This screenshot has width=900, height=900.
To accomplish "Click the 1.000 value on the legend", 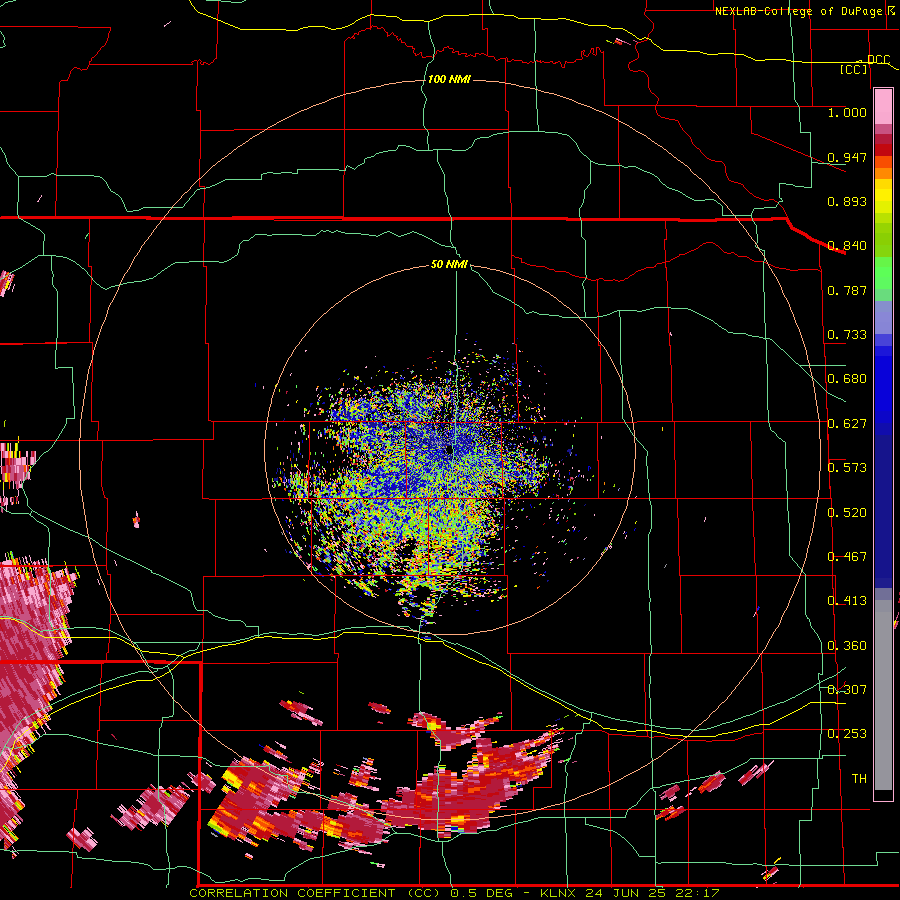I will [847, 112].
